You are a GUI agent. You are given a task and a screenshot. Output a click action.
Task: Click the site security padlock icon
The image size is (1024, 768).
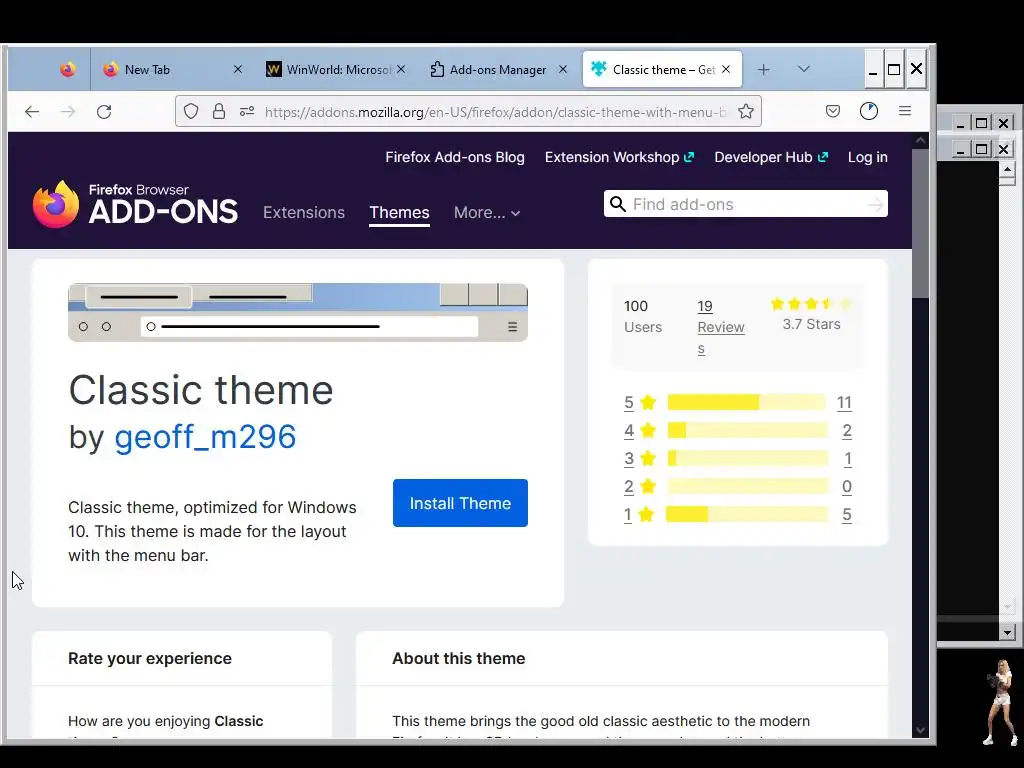coord(219,112)
